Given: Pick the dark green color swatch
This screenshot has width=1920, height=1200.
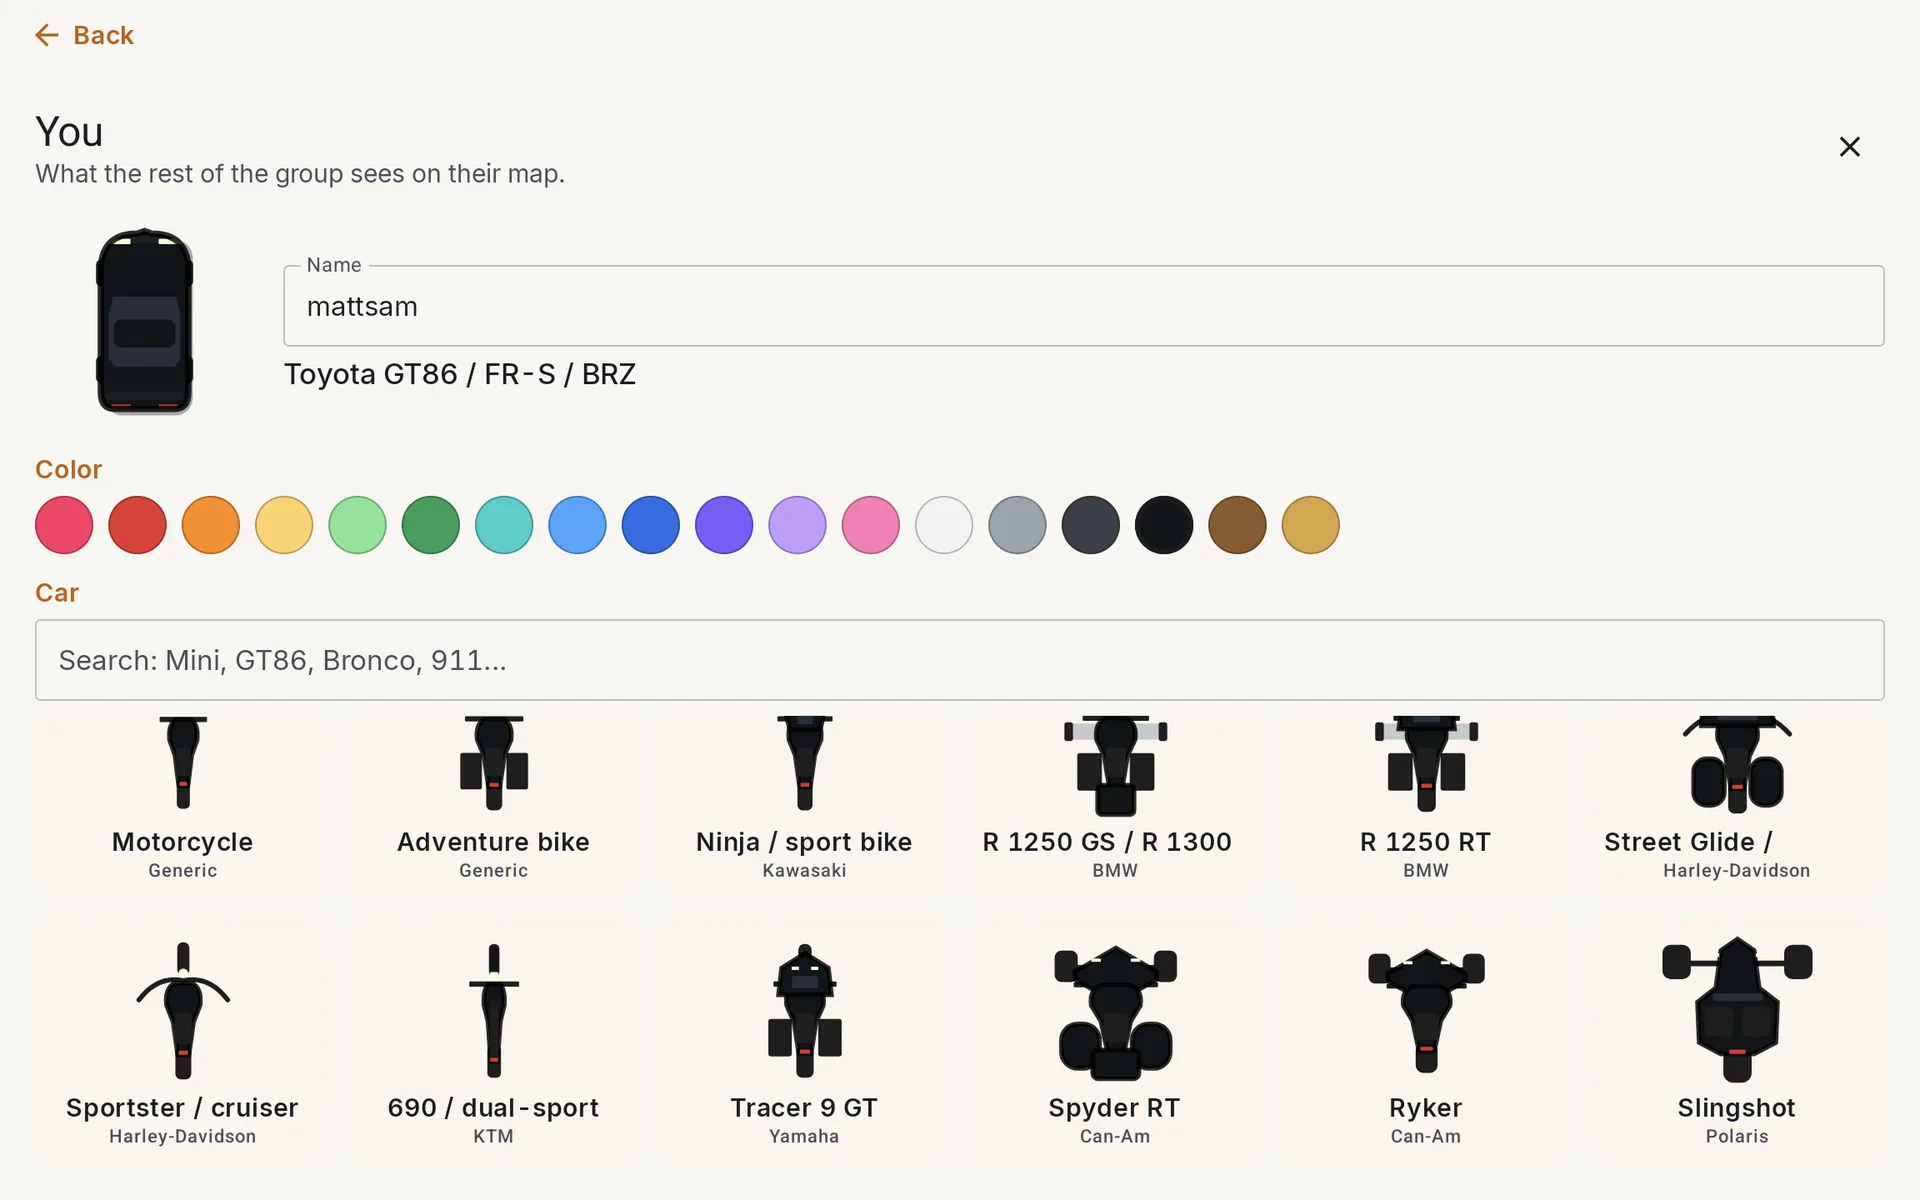Looking at the screenshot, I should pyautogui.click(x=431, y=525).
